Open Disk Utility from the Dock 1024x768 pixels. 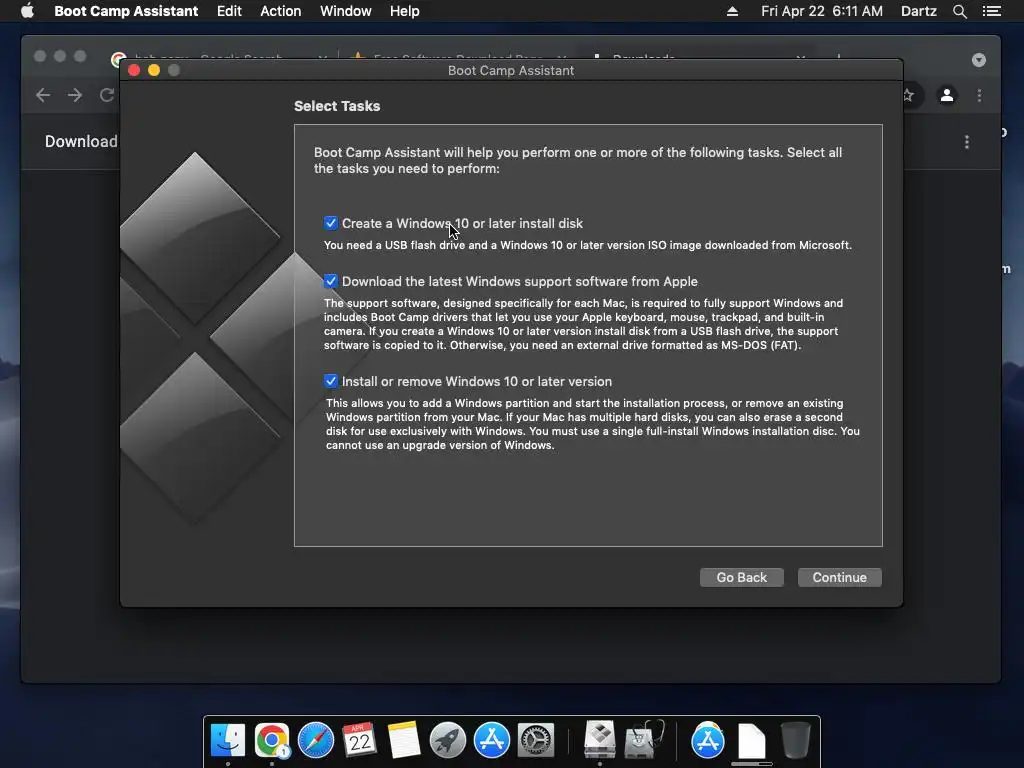(x=644, y=739)
